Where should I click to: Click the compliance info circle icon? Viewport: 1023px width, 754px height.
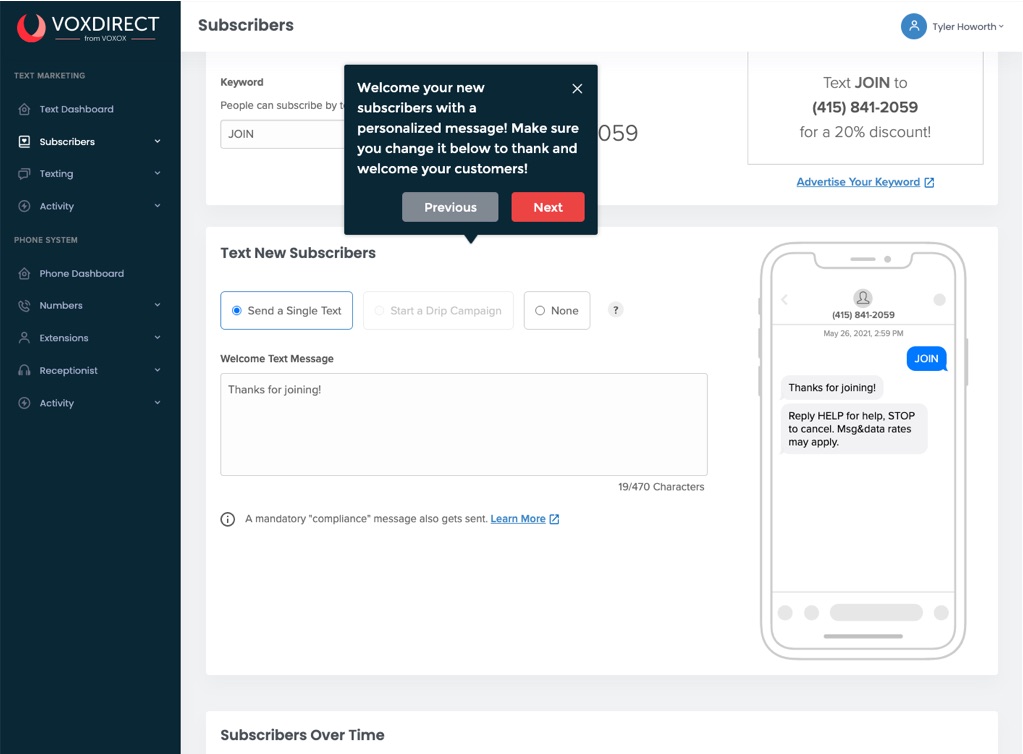[x=228, y=519]
